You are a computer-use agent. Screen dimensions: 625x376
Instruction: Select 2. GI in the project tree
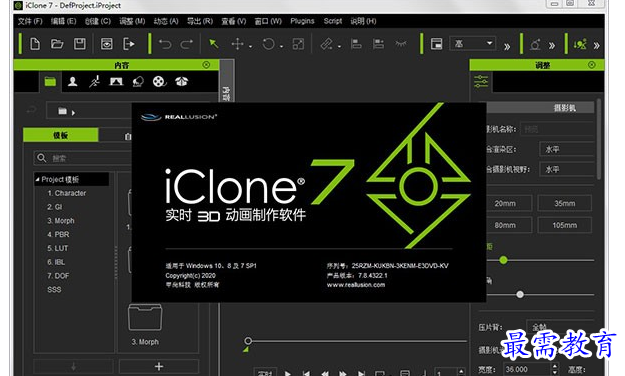click(x=55, y=207)
